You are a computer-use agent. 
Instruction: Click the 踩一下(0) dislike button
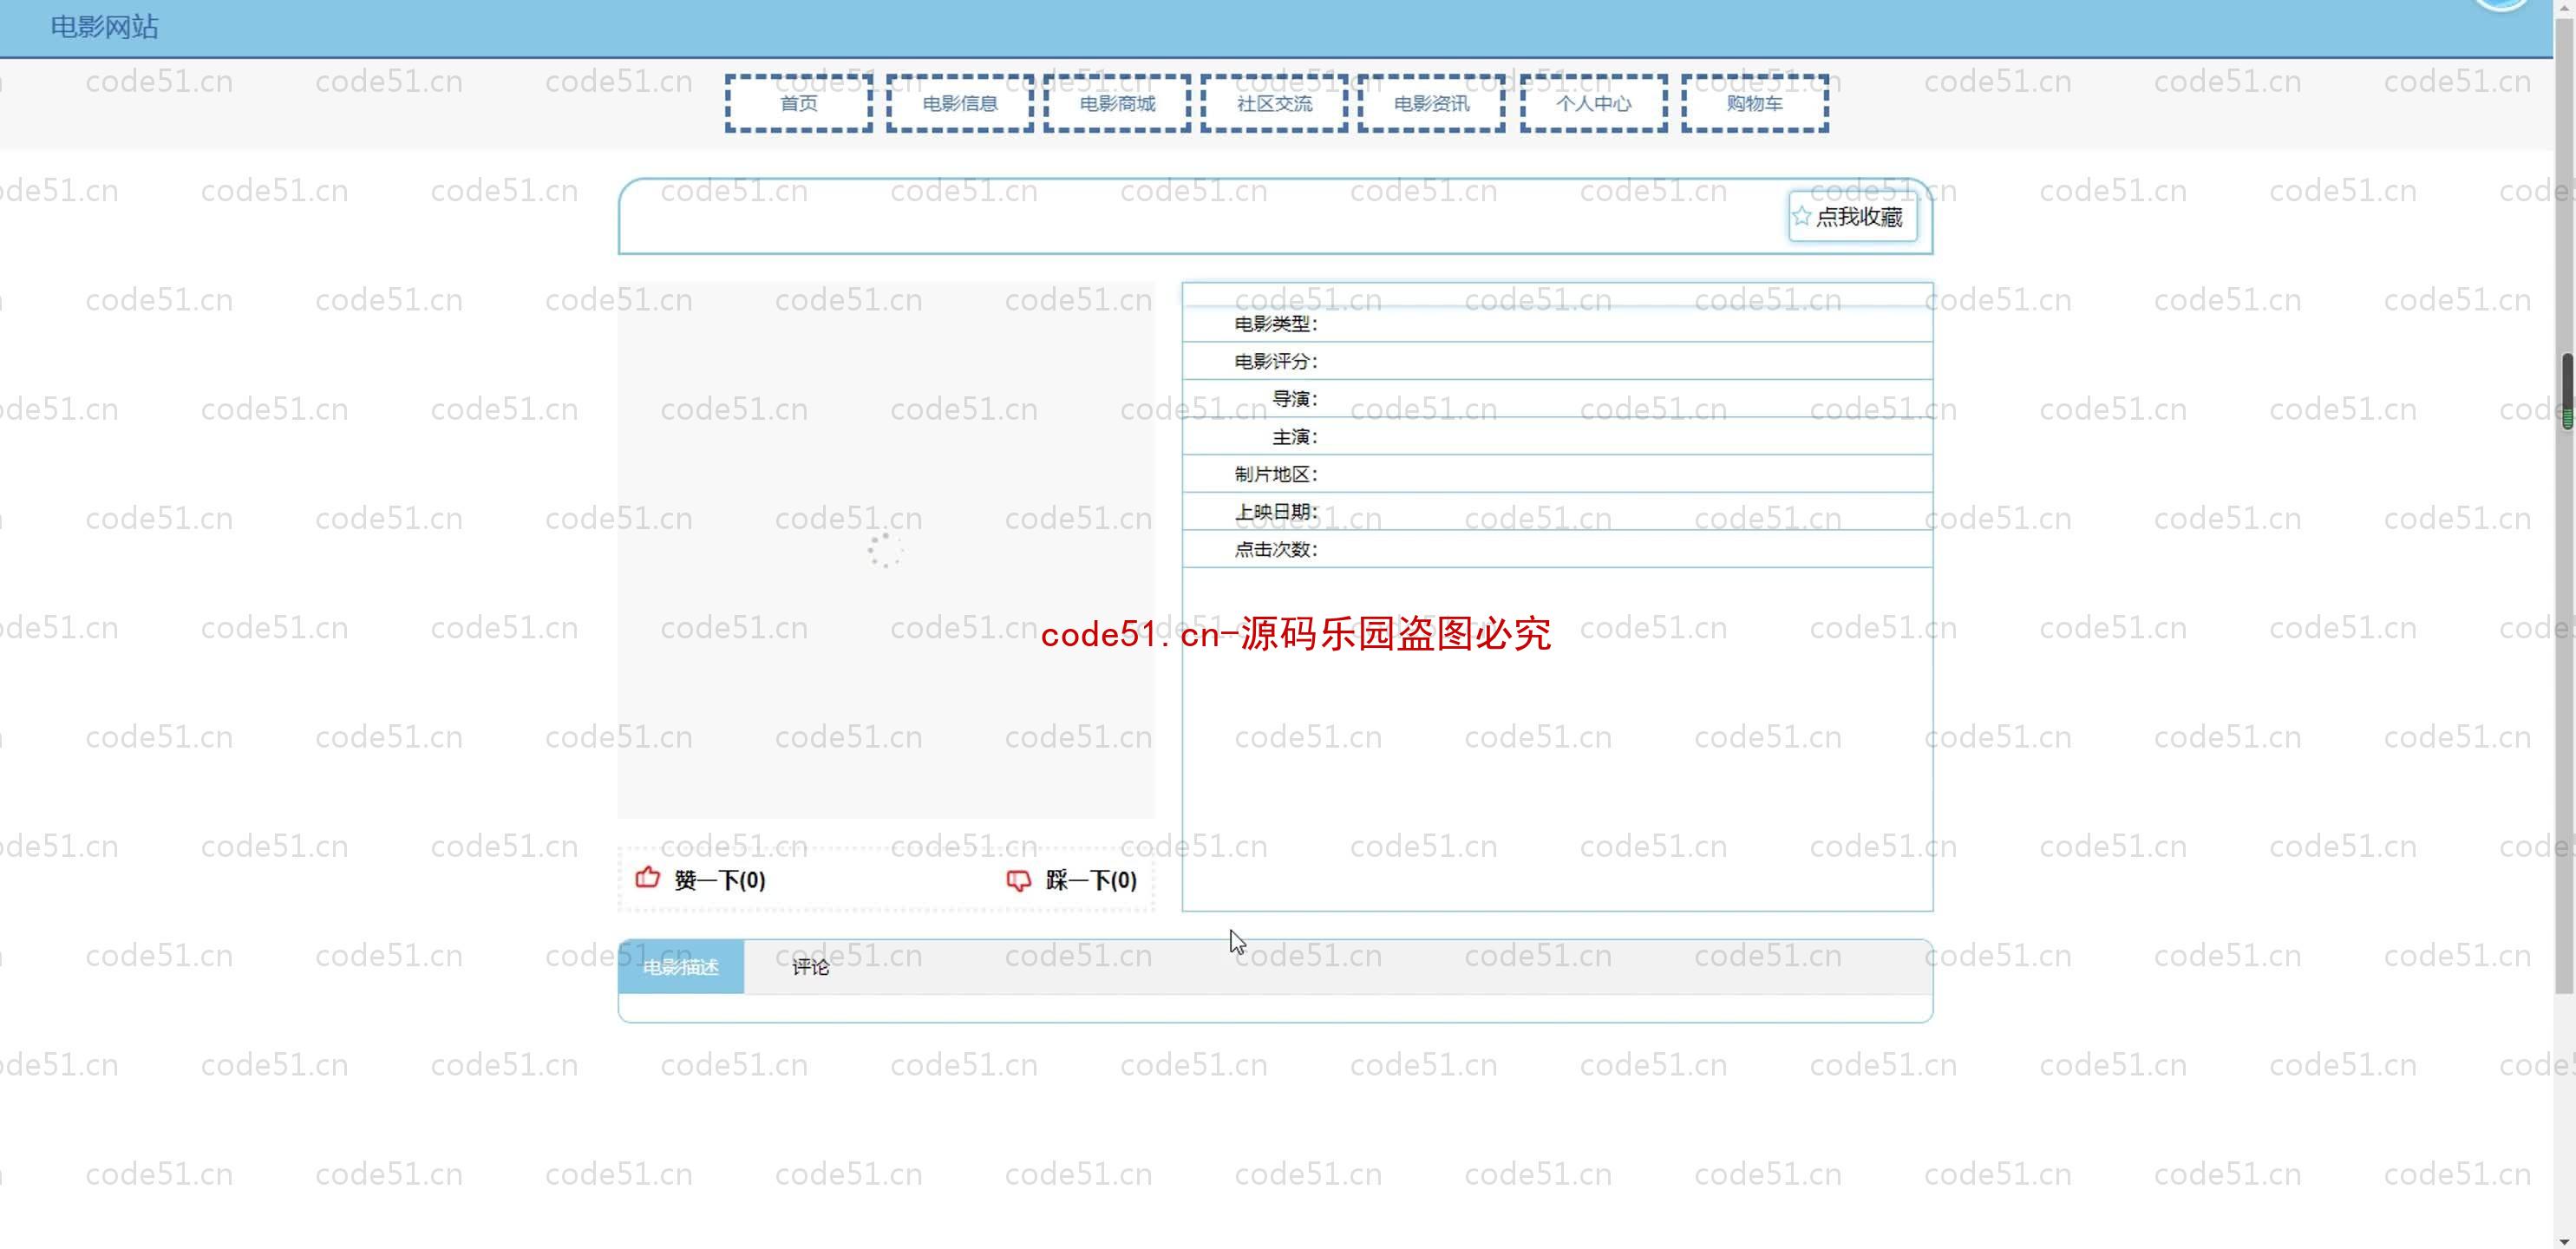point(1072,880)
